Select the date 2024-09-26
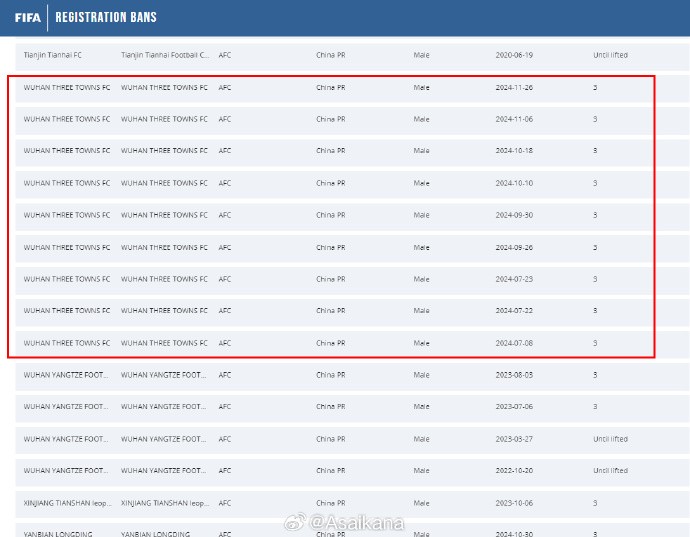Screen dimensions: 690x537 (514, 248)
